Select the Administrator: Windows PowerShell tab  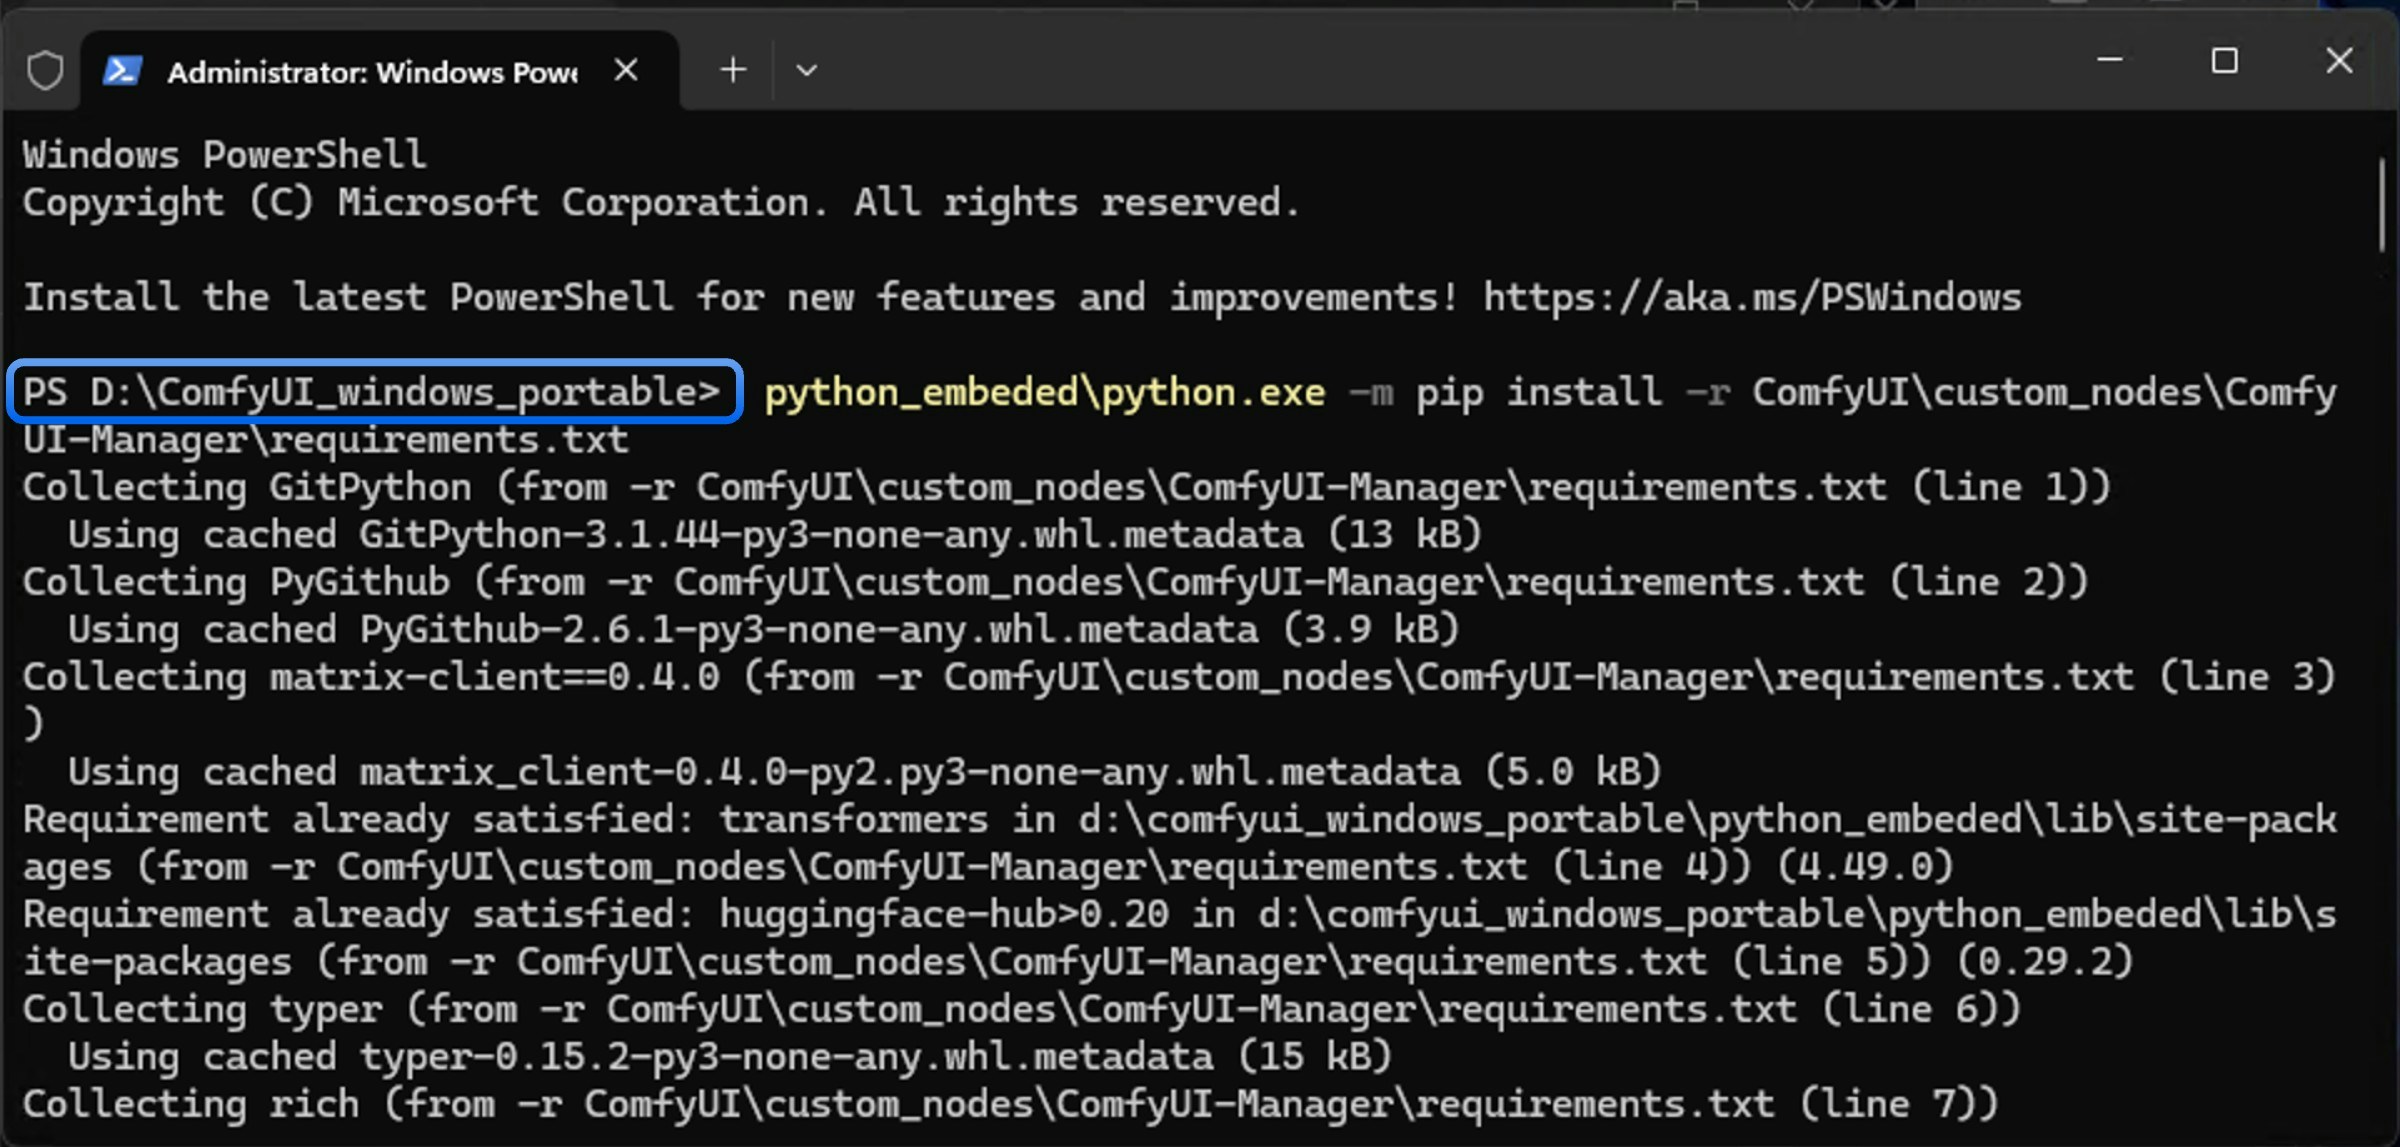[x=372, y=72]
